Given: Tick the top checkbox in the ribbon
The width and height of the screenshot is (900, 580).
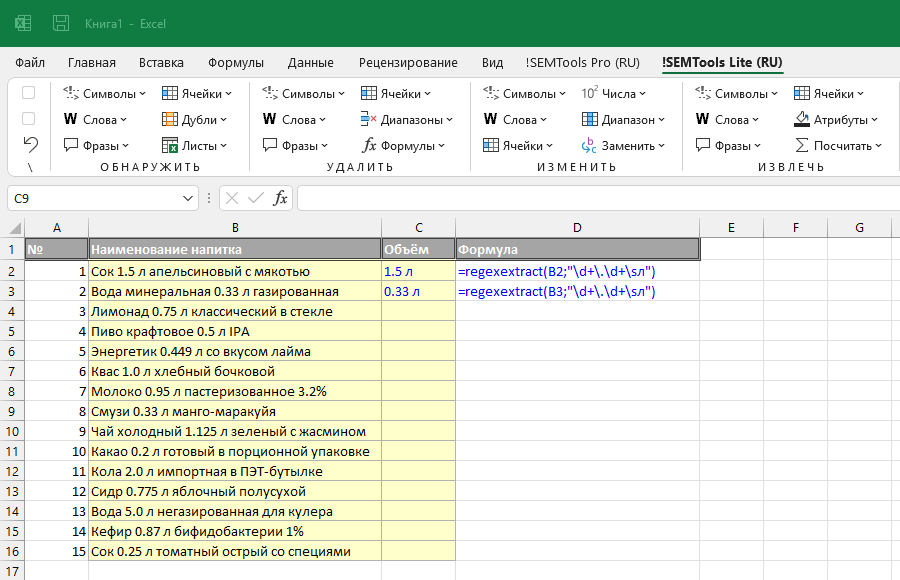Looking at the screenshot, I should point(28,92).
